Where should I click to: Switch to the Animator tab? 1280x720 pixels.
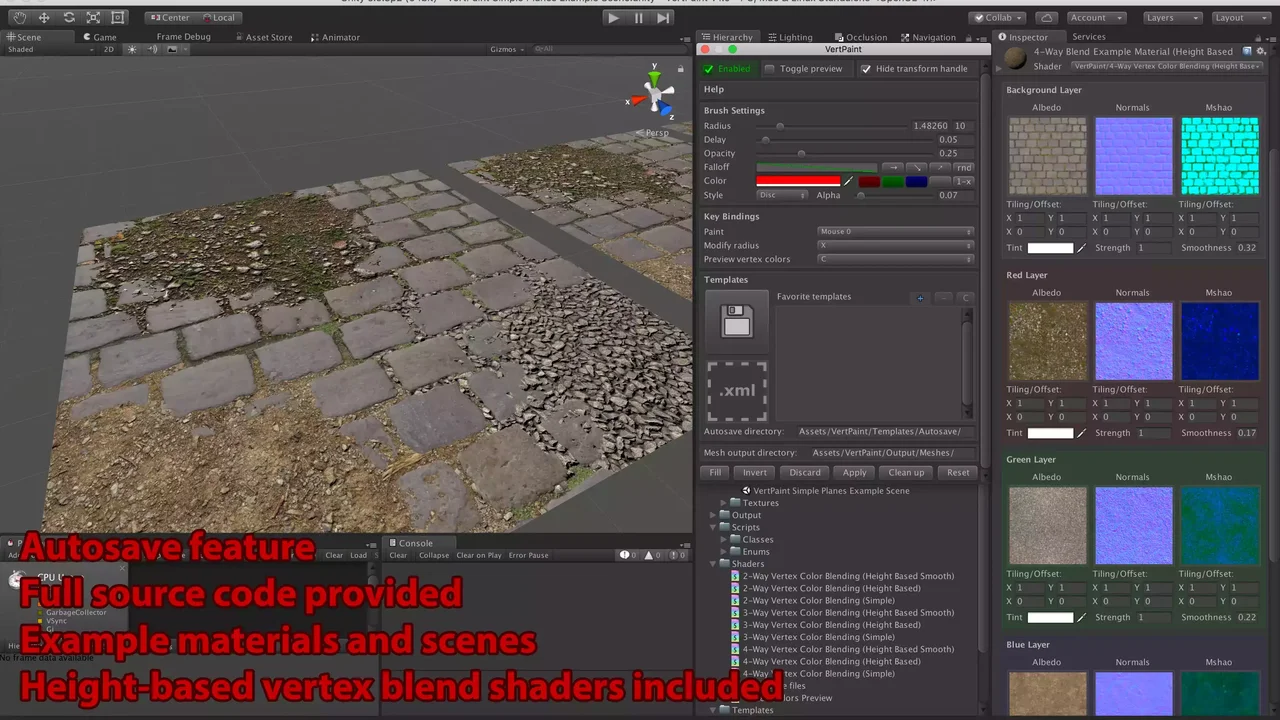click(335, 37)
